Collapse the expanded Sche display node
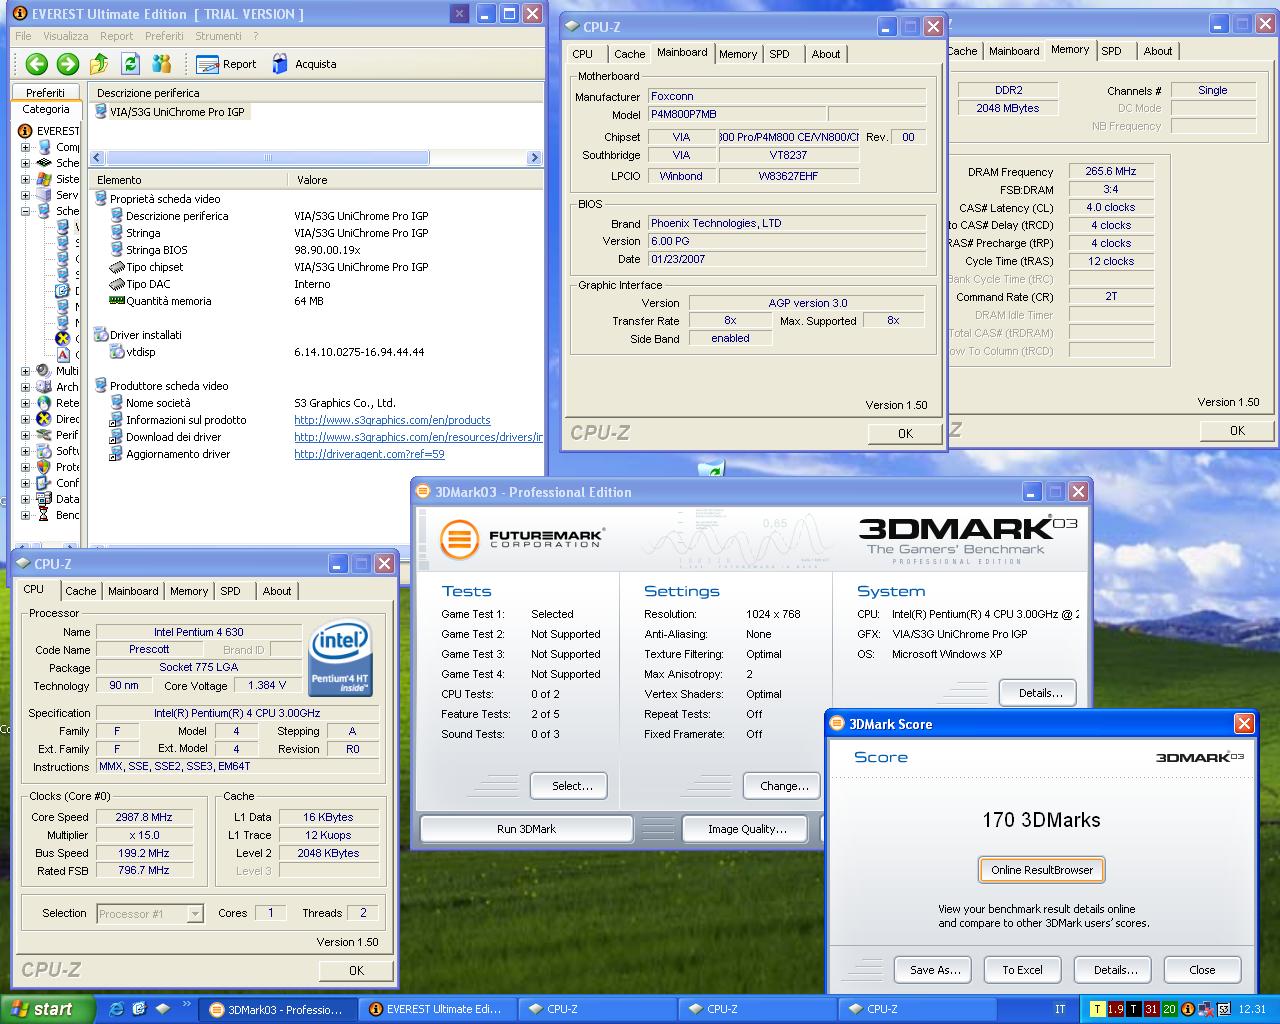The image size is (1280, 1024). [x=26, y=211]
